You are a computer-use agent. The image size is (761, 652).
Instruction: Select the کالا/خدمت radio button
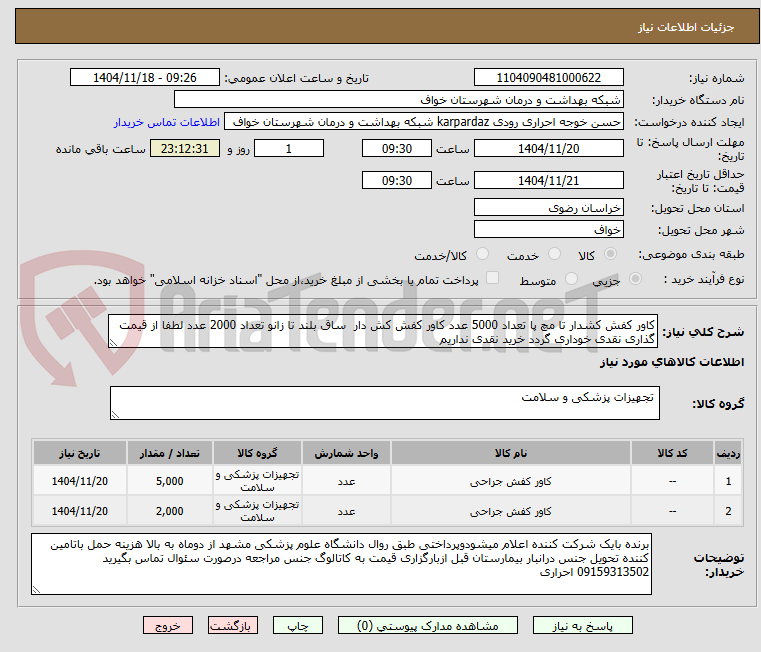(482, 254)
